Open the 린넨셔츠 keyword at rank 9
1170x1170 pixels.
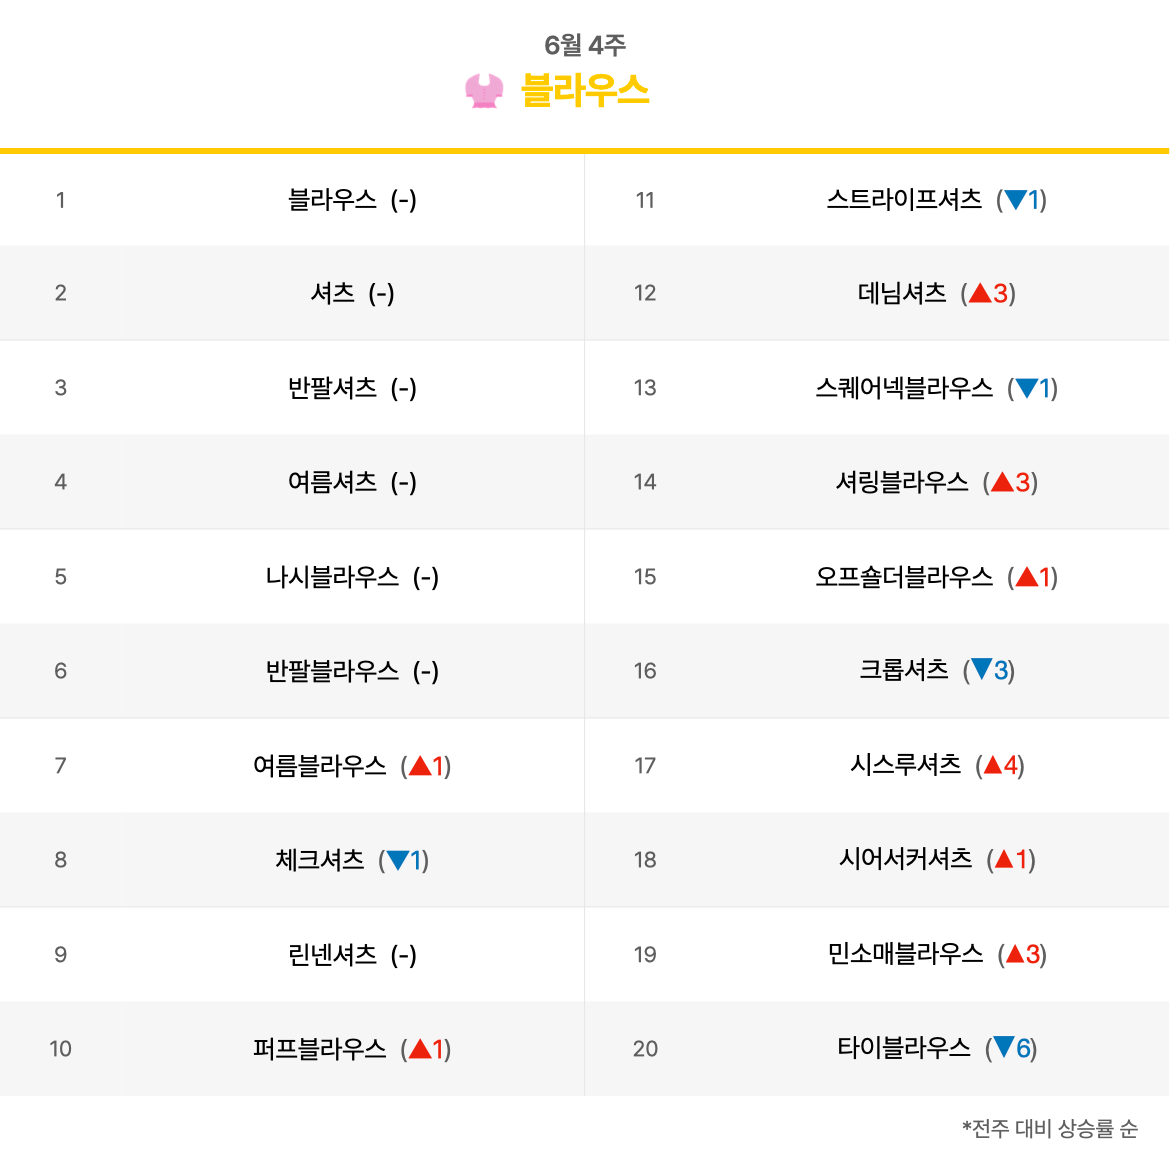point(332,955)
